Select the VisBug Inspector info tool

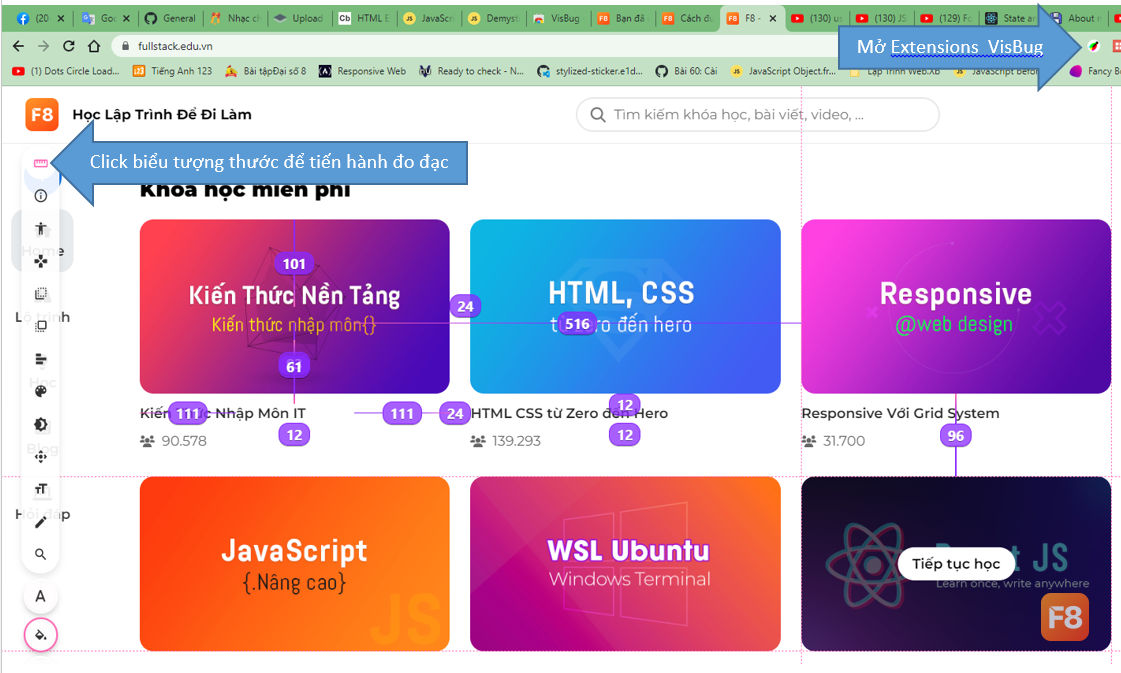pyautogui.click(x=41, y=196)
